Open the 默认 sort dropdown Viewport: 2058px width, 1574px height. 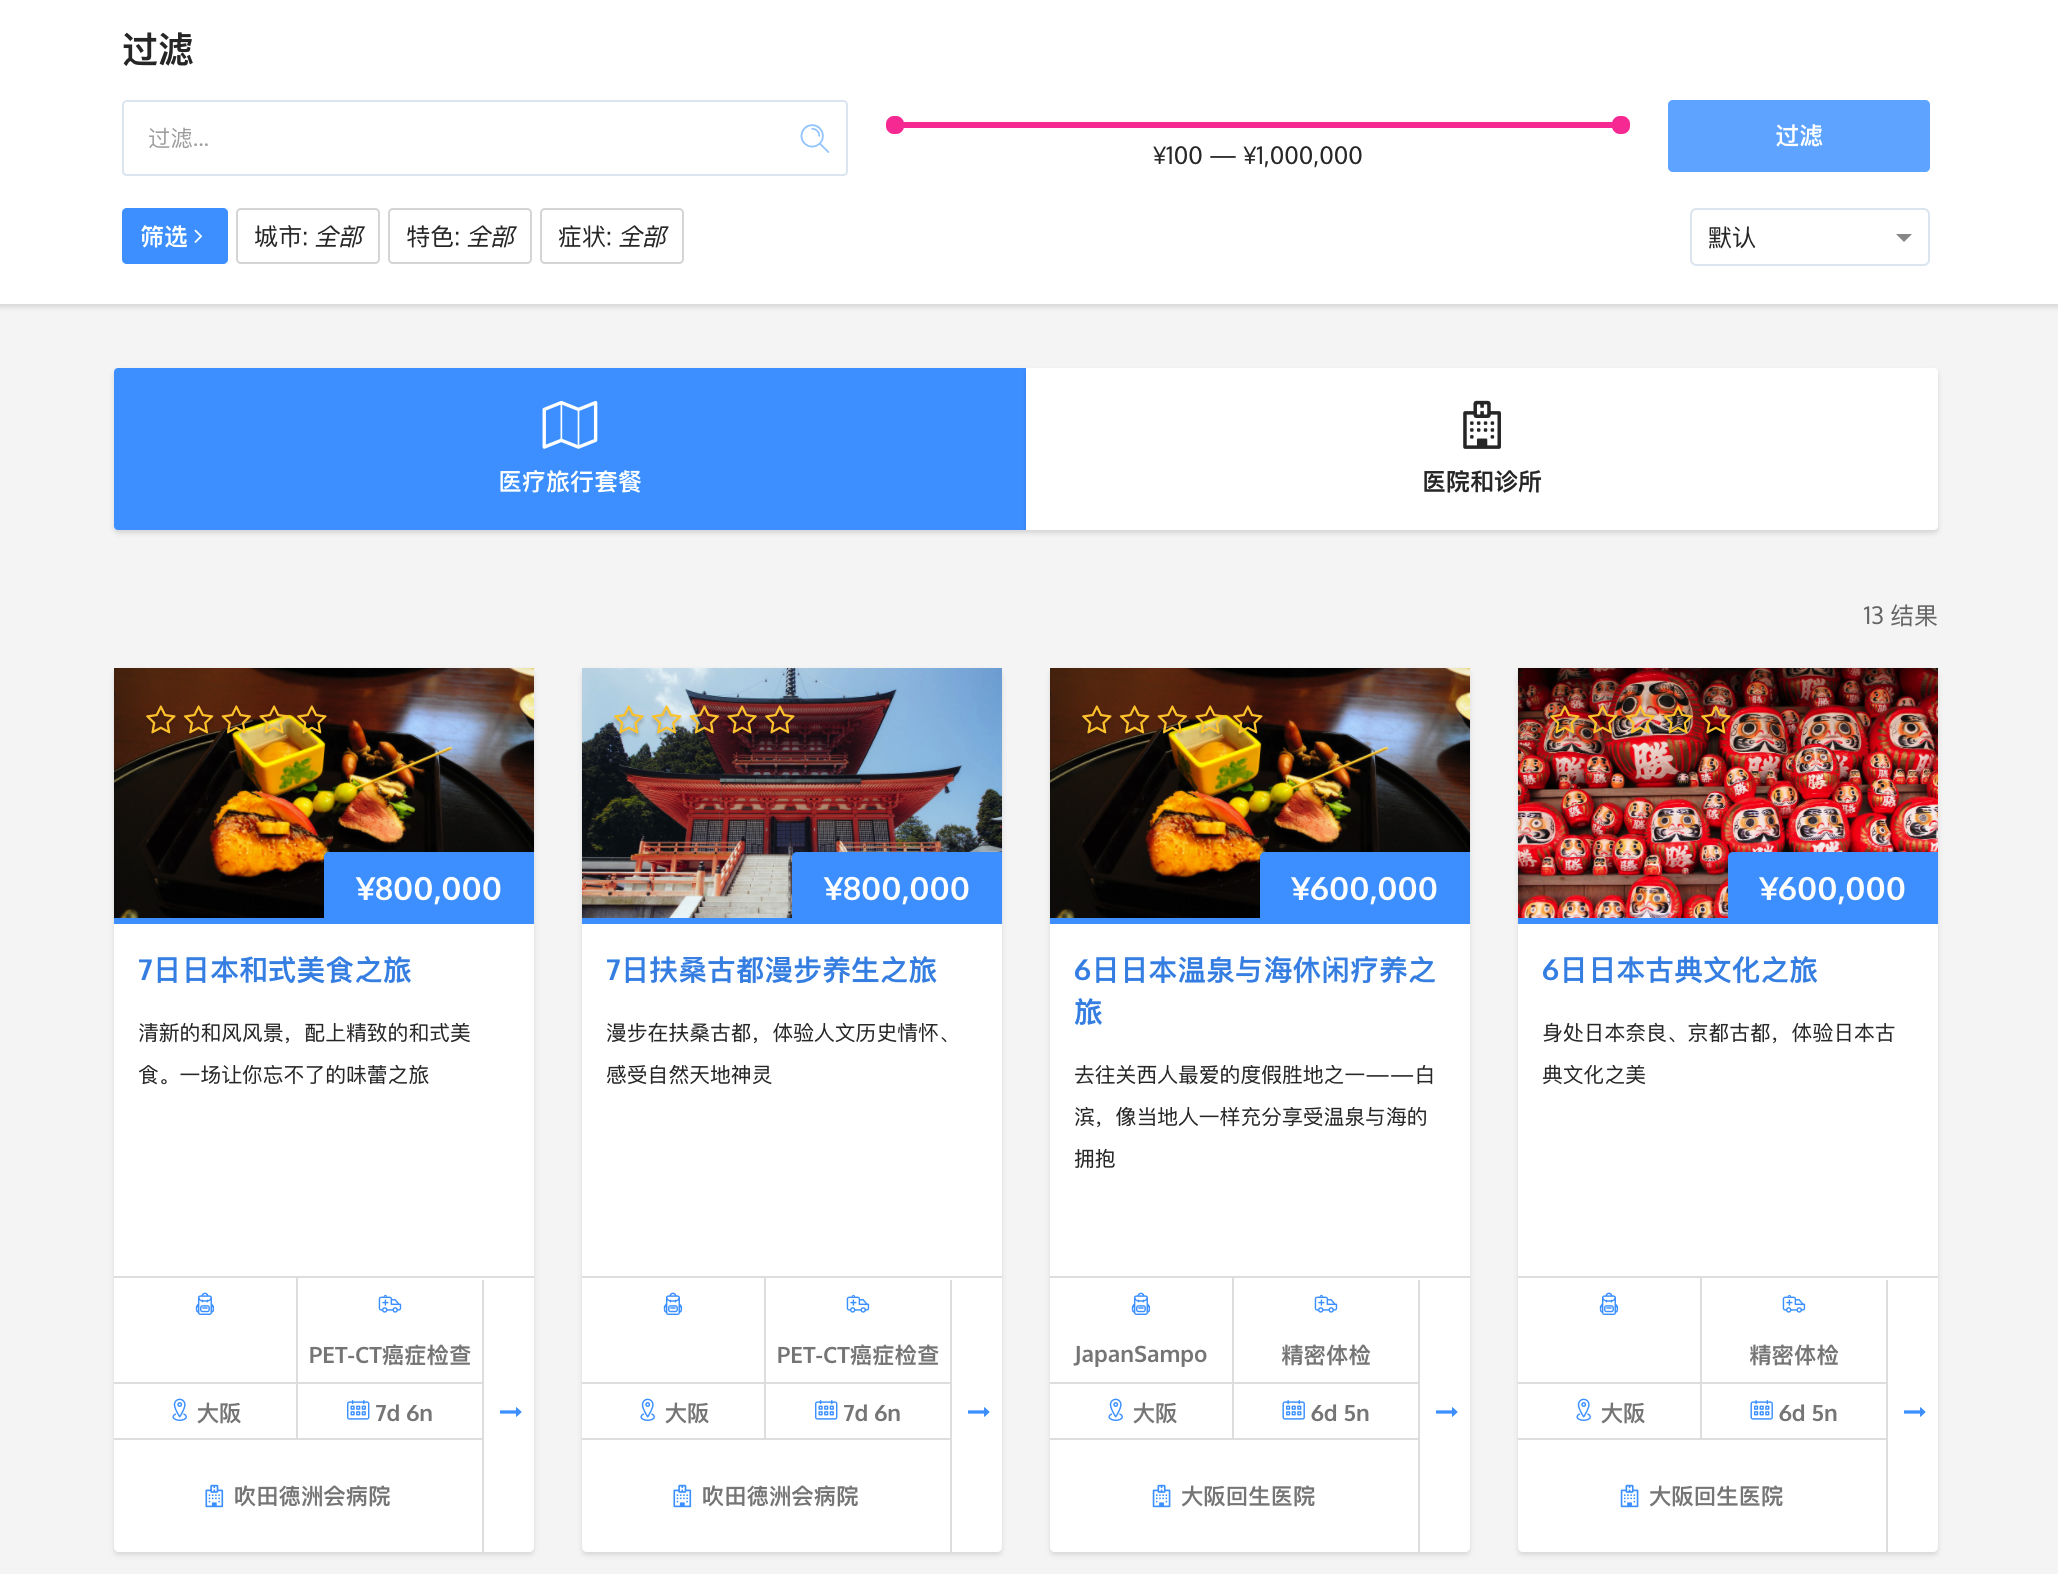(x=1809, y=237)
